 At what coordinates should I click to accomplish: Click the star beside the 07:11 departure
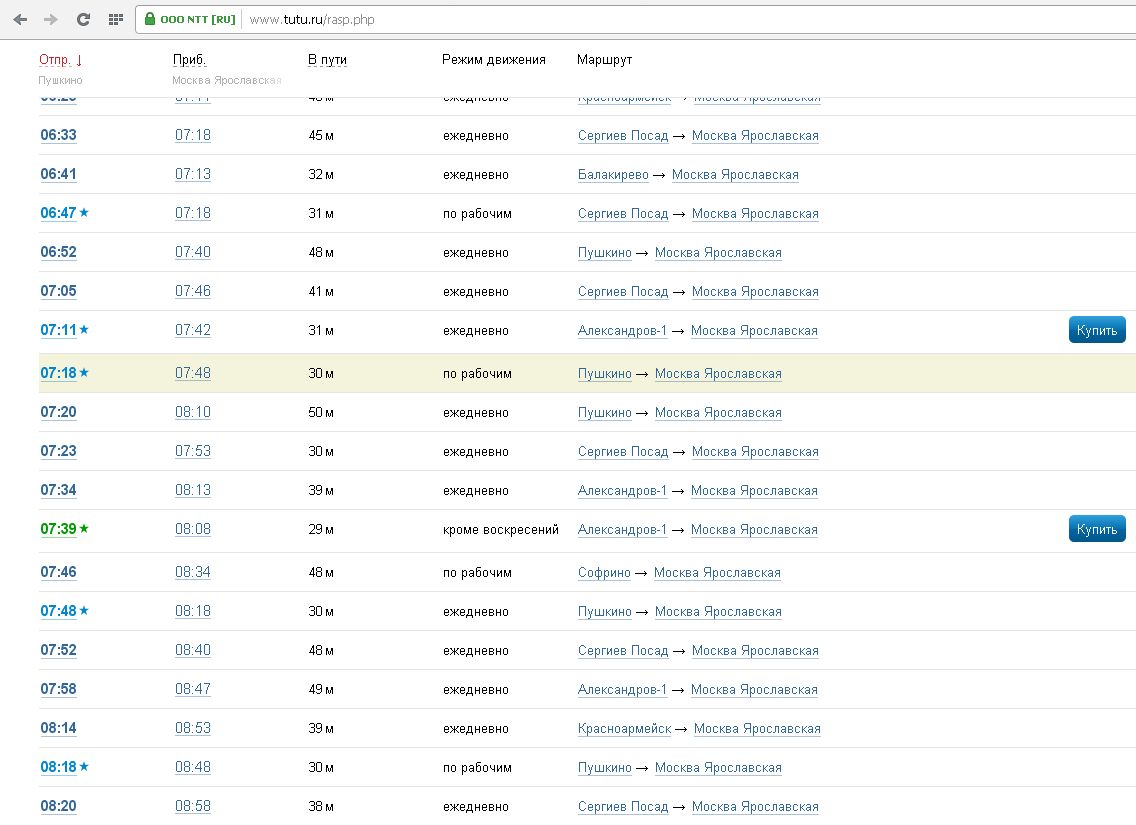point(84,330)
